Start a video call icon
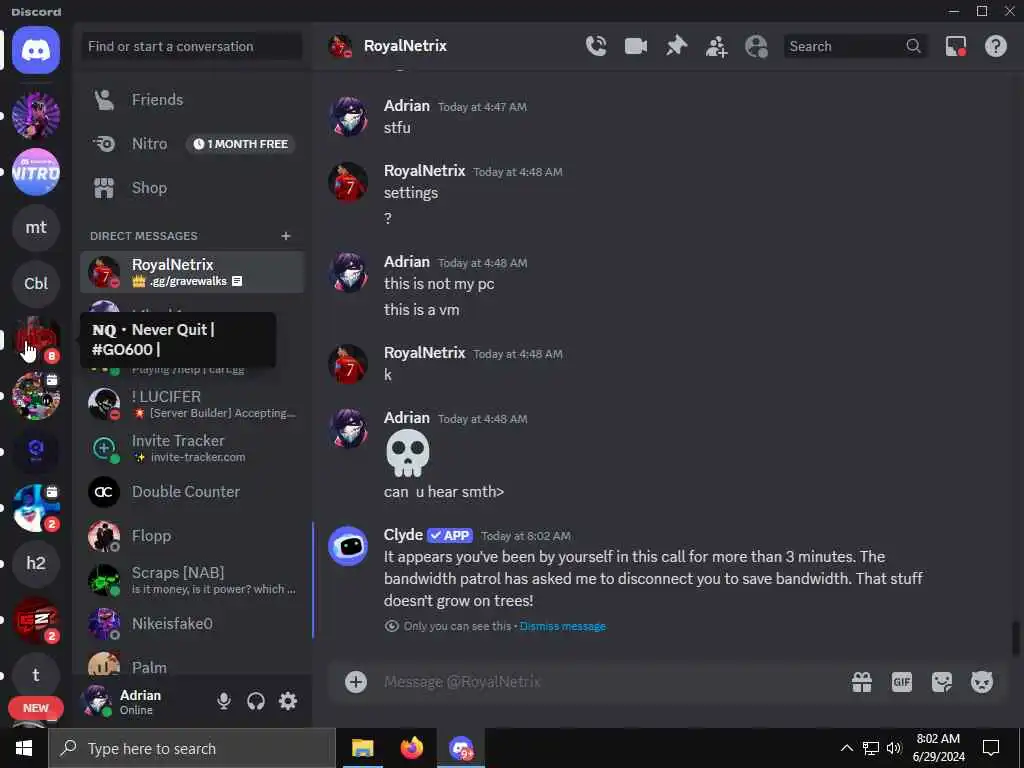Image resolution: width=1024 pixels, height=768 pixels. (x=635, y=46)
